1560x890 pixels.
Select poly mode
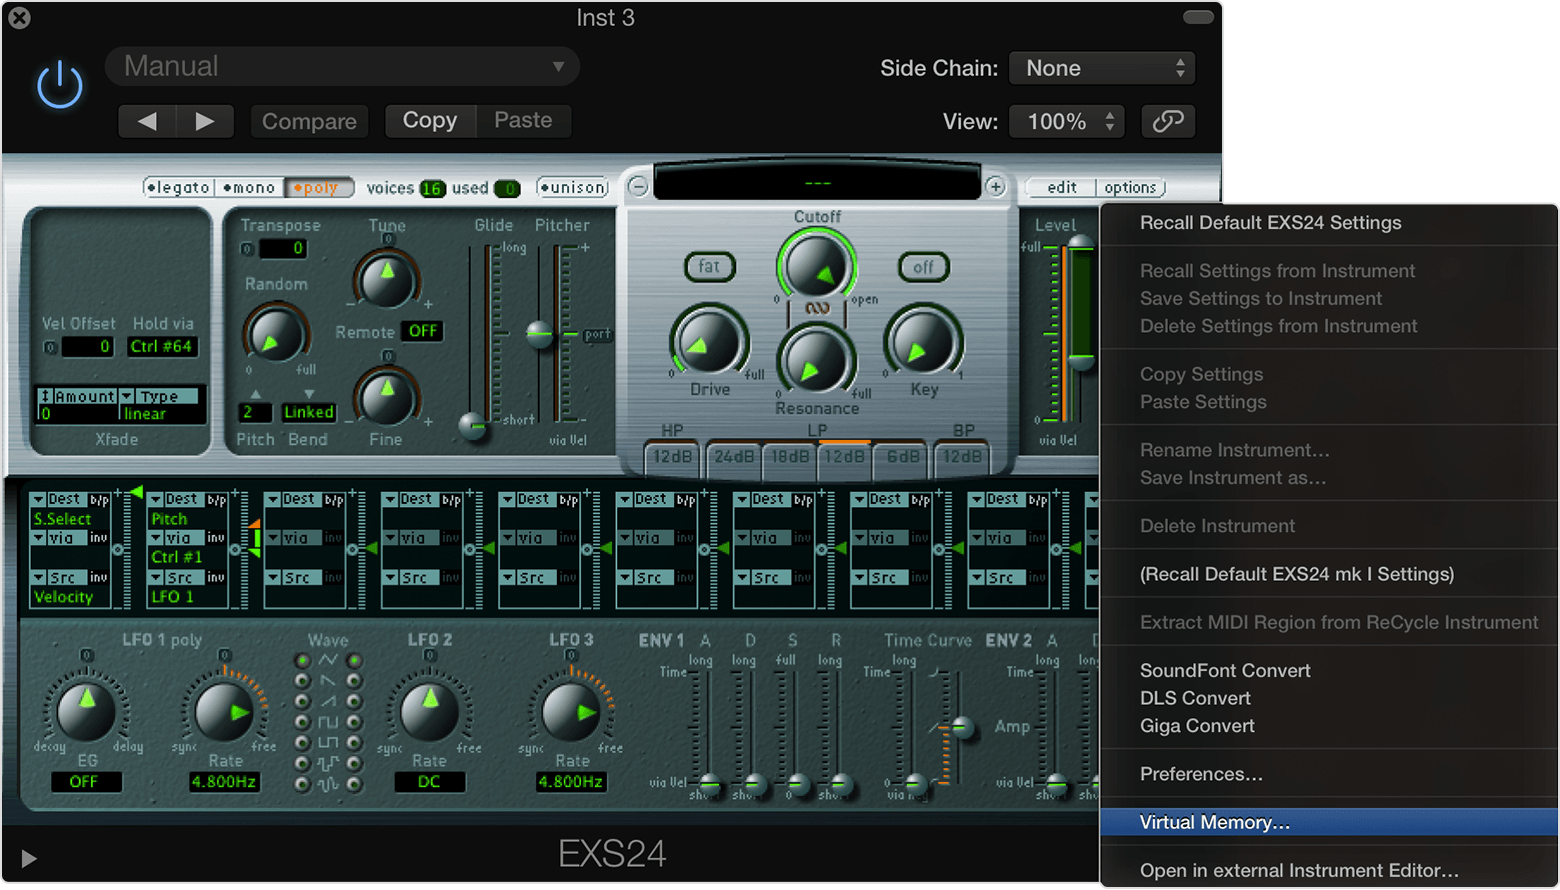(x=318, y=187)
